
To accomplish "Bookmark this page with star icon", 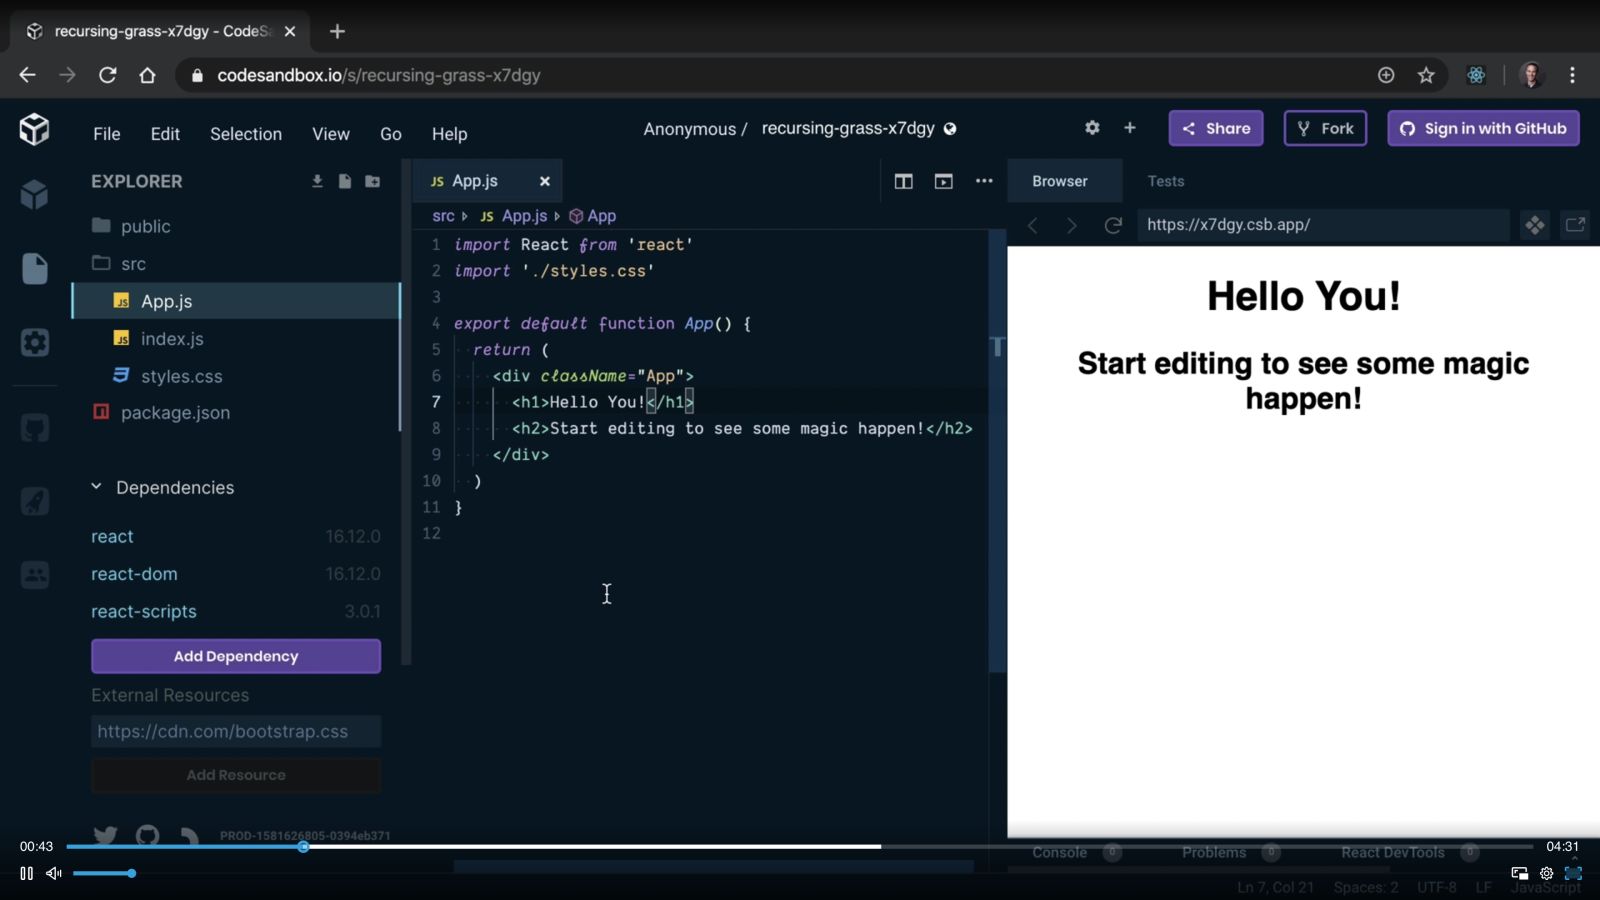I will (1426, 75).
